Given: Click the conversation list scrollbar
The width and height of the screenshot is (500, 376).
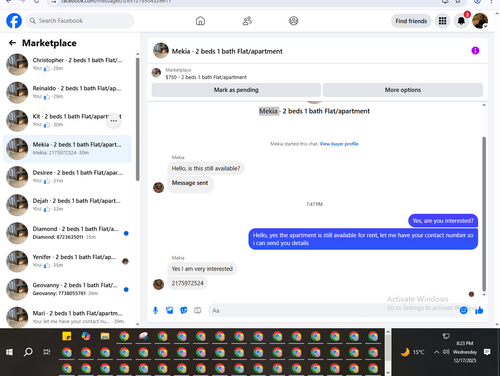Looking at the screenshot, I should (138, 118).
